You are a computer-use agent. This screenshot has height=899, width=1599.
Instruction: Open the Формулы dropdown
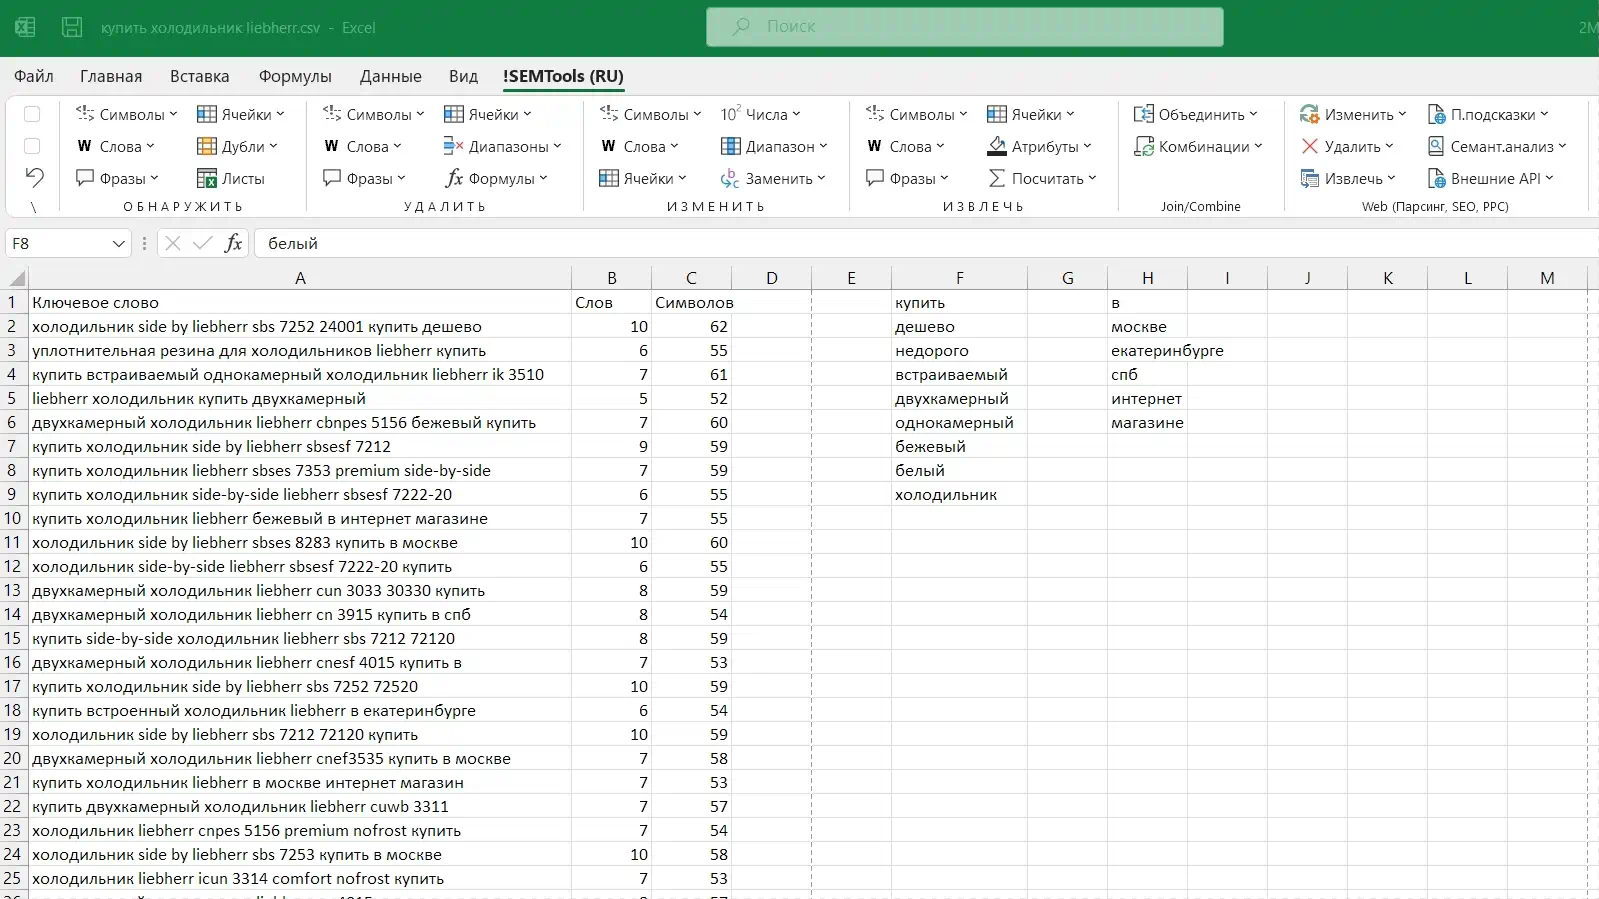pyautogui.click(x=497, y=178)
